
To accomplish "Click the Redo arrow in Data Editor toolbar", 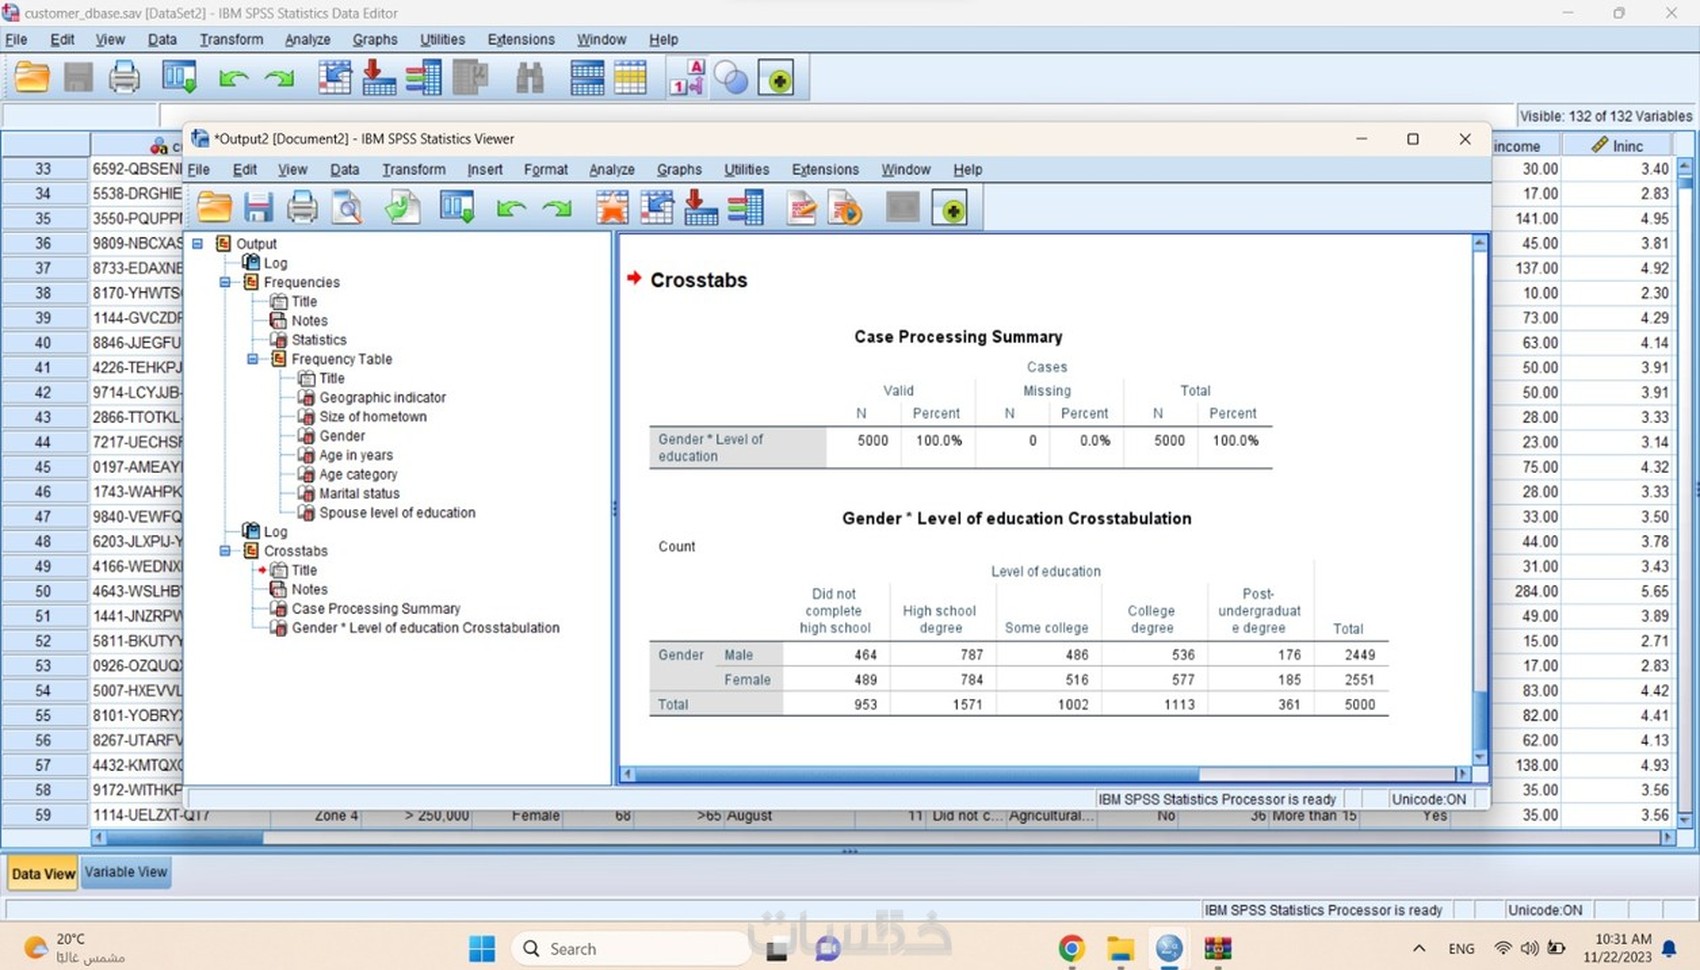I will point(279,79).
